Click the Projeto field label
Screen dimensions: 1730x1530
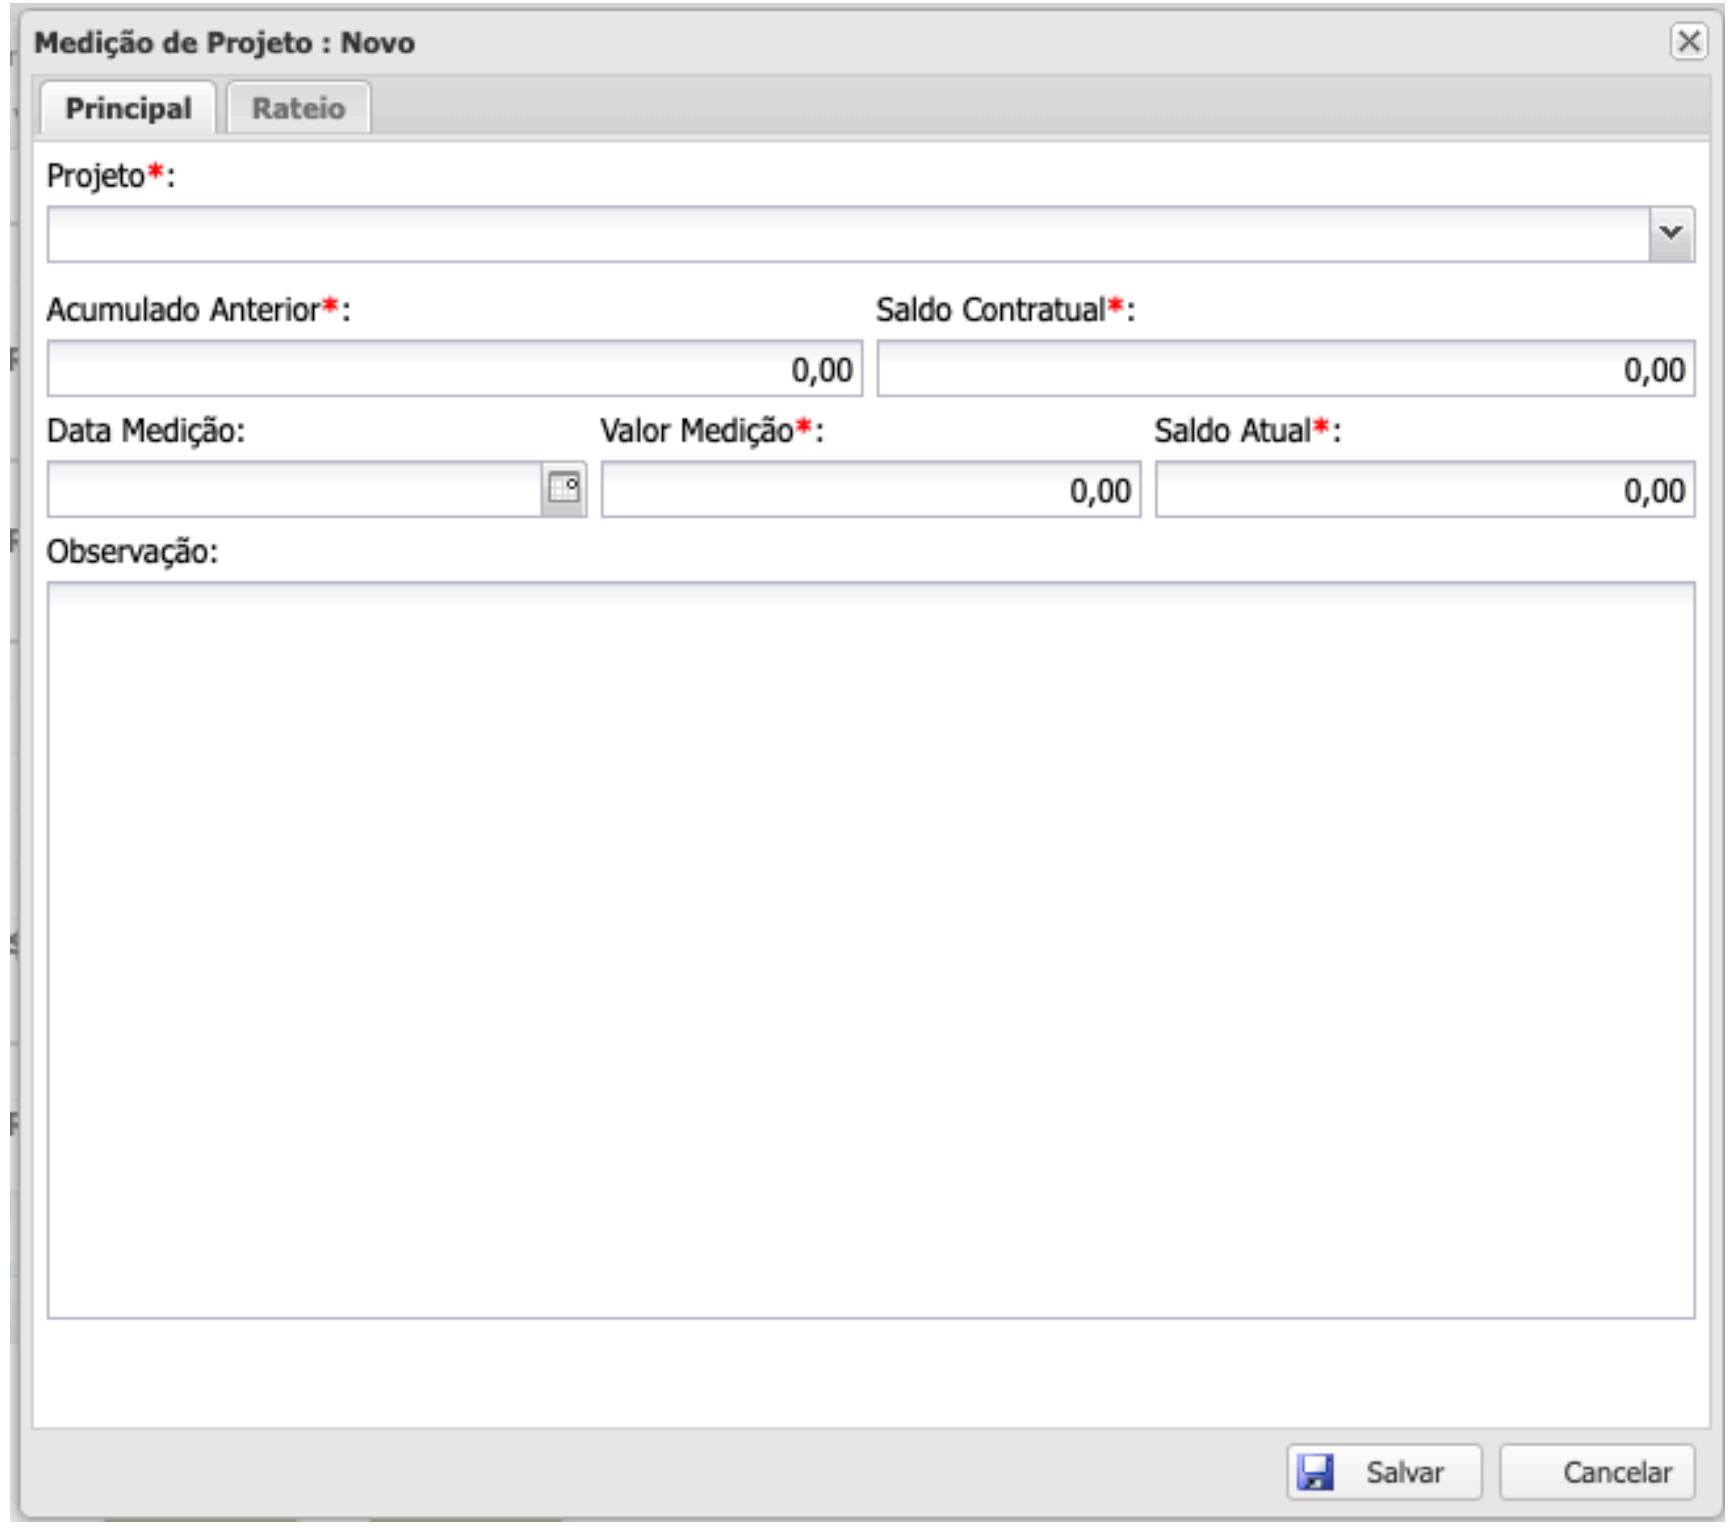pos(97,176)
